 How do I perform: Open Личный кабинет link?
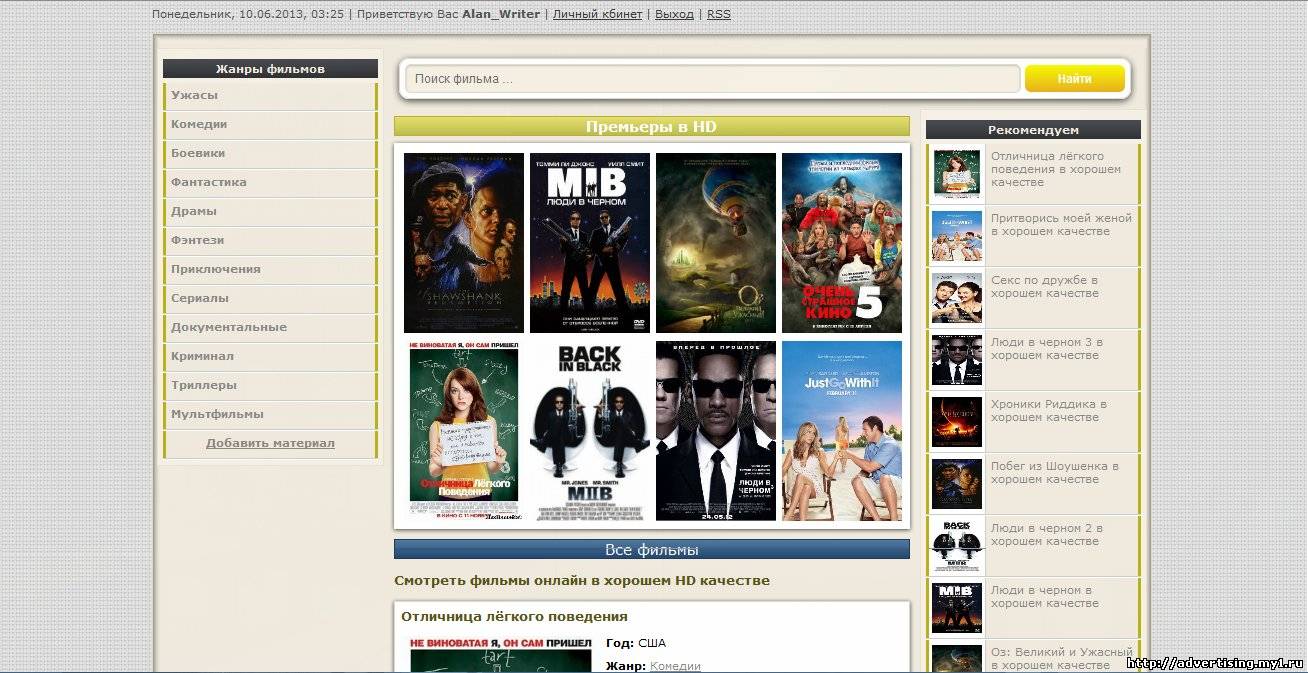(x=597, y=14)
